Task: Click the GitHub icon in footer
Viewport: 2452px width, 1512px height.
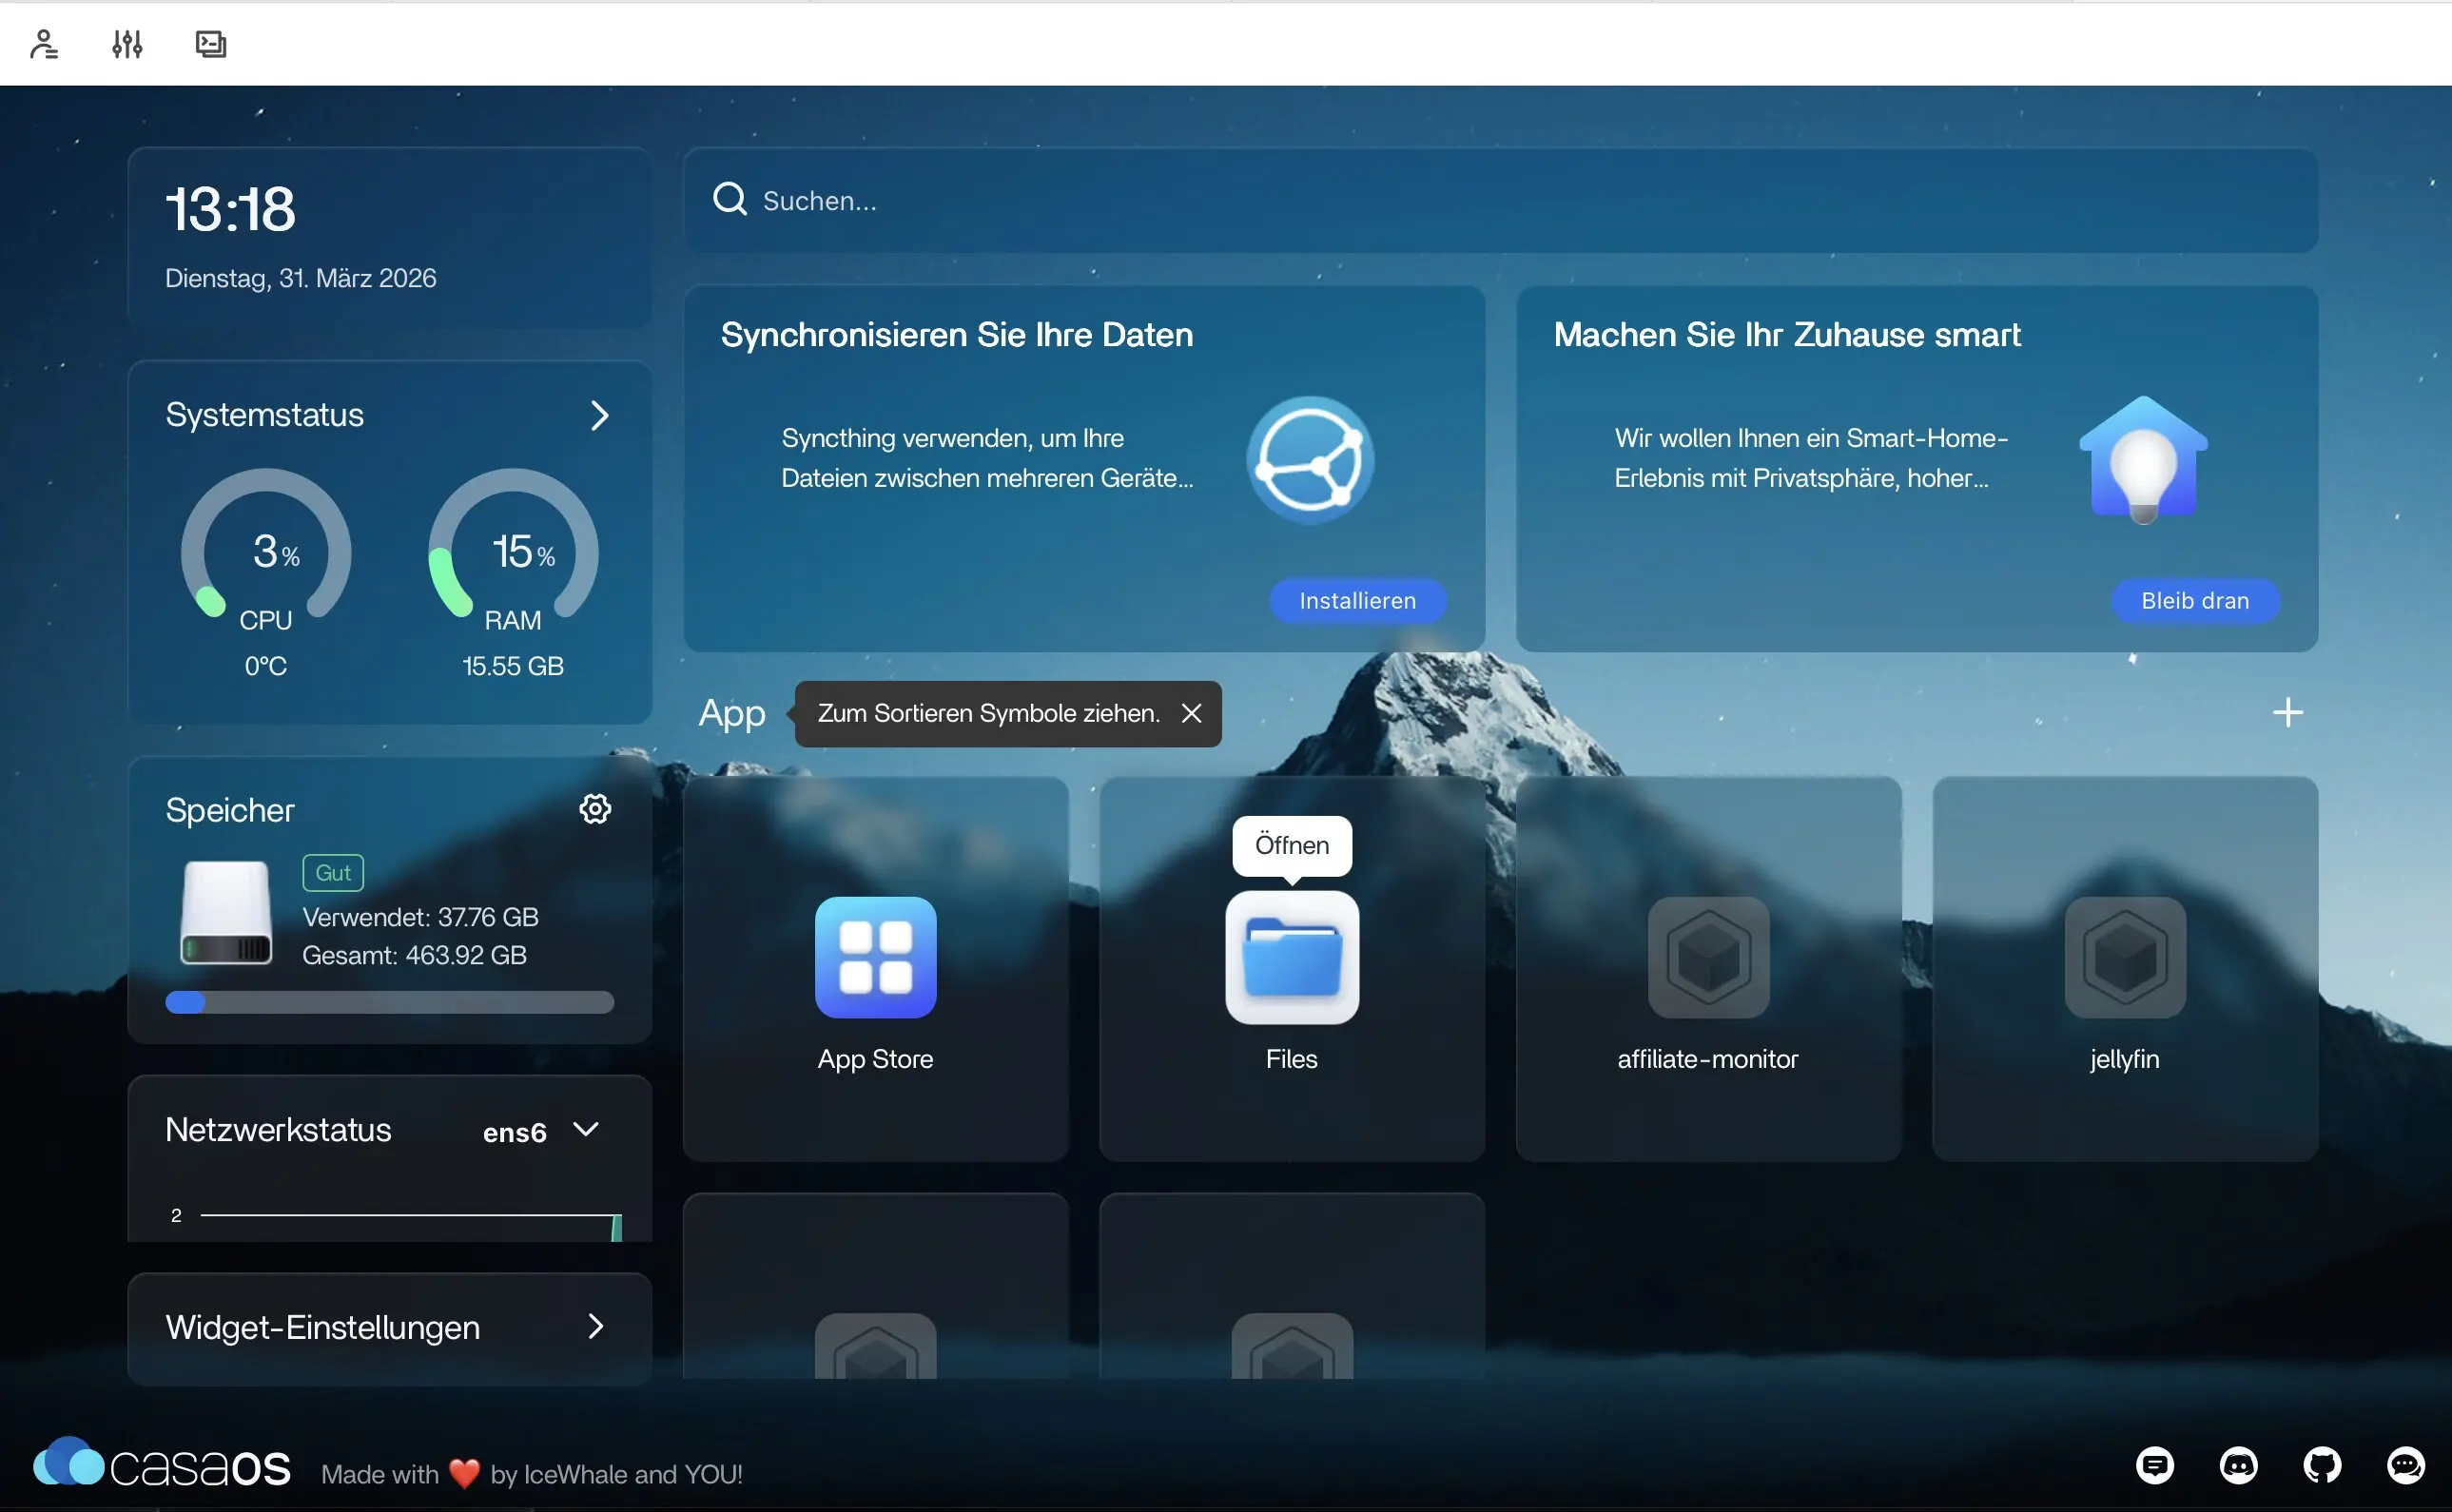Action: point(2321,1466)
